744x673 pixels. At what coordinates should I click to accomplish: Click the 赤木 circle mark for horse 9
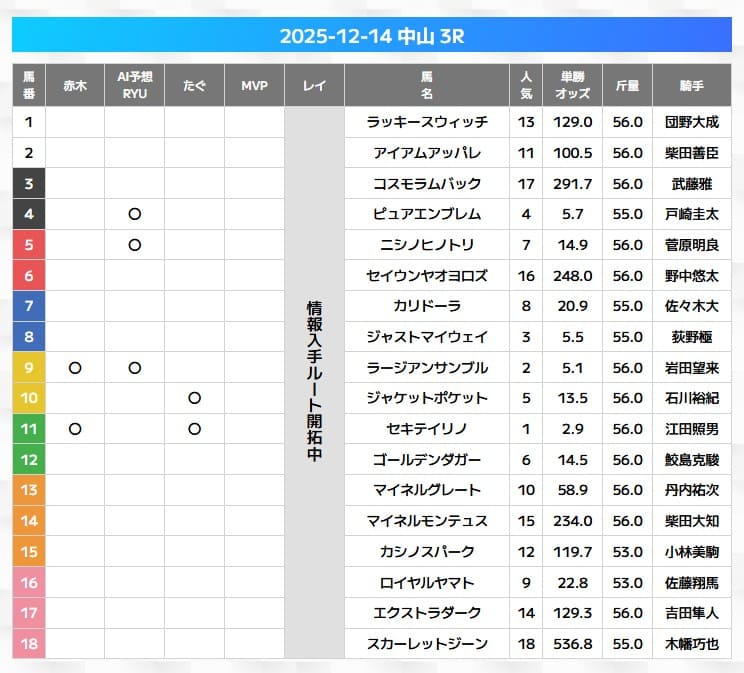tap(74, 368)
